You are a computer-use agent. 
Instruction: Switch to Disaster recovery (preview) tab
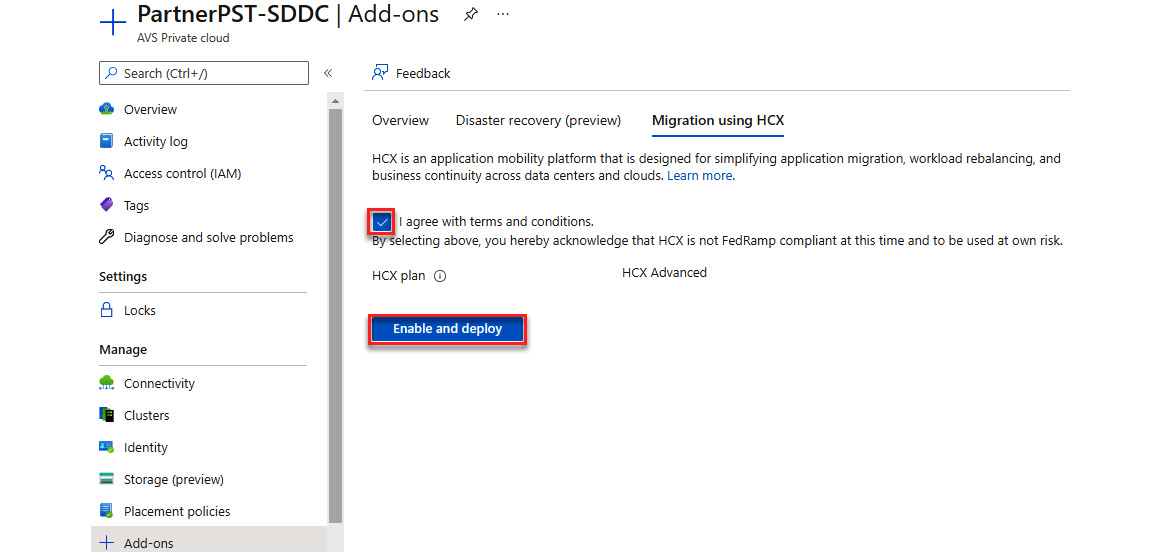(538, 120)
